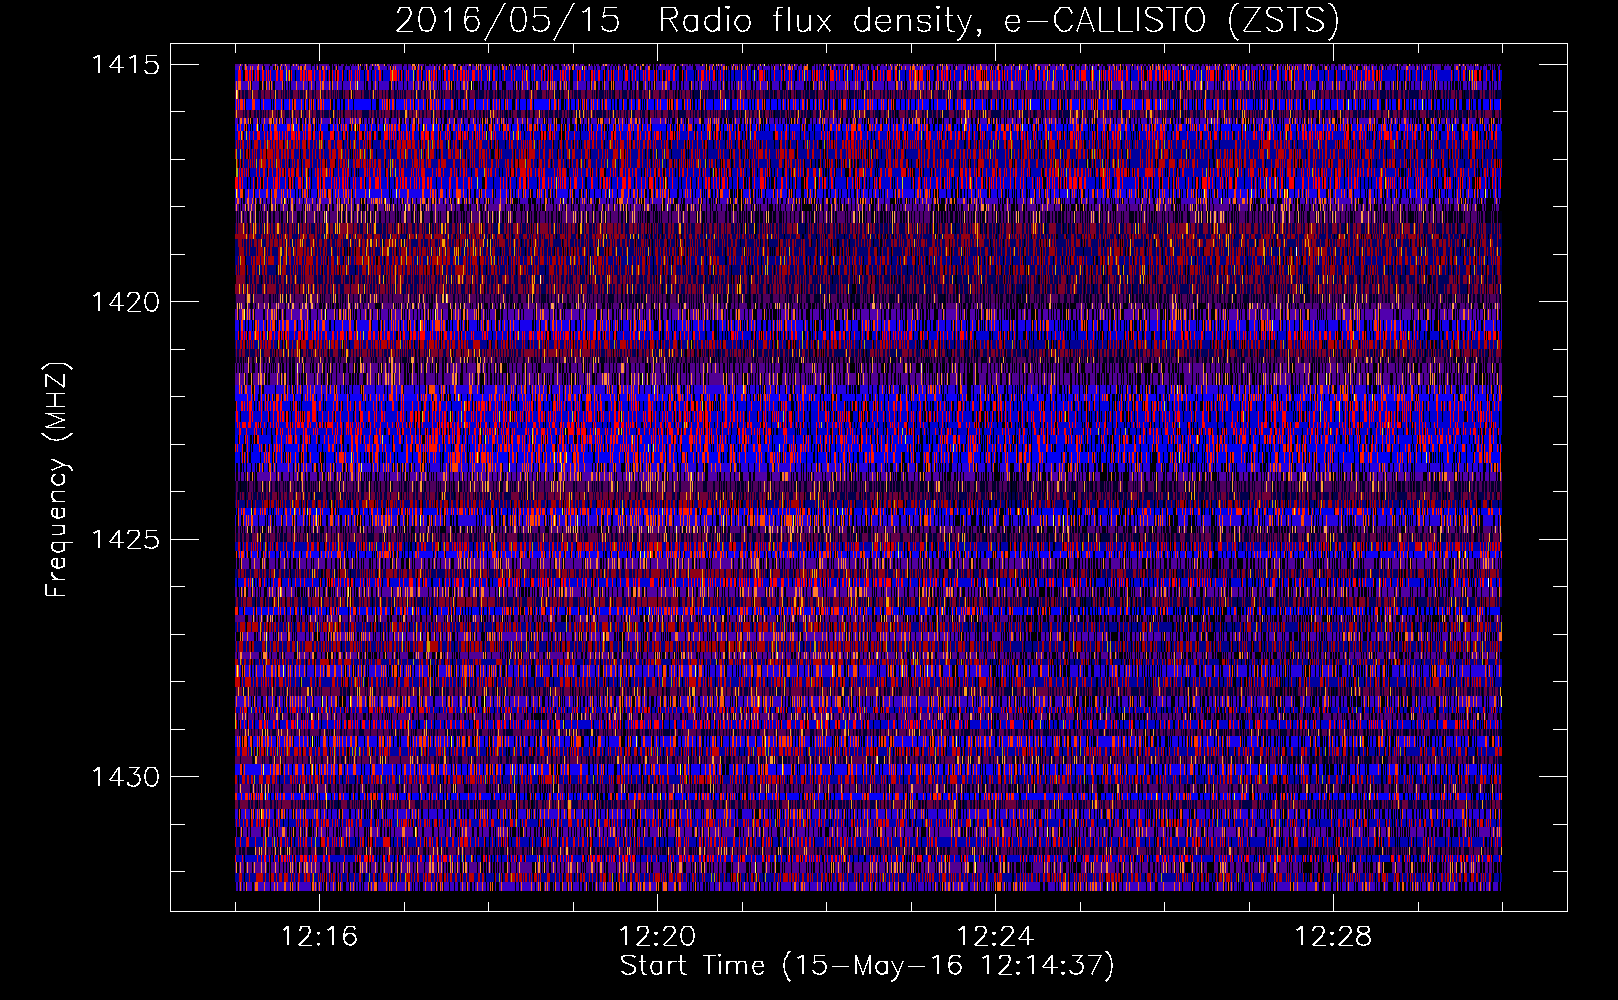The width and height of the screenshot is (1618, 1000).
Task: Click the 12:20 time axis label
Action: 657,937
